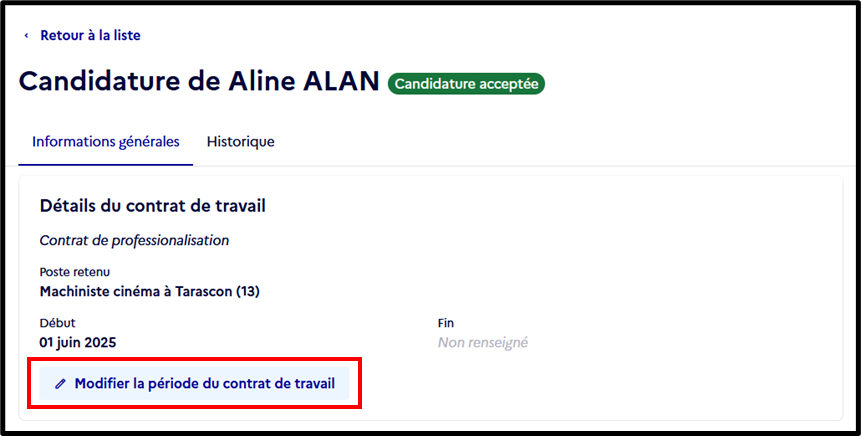This screenshot has height=436, width=861.
Task: Click the Fin label
Action: (x=445, y=323)
